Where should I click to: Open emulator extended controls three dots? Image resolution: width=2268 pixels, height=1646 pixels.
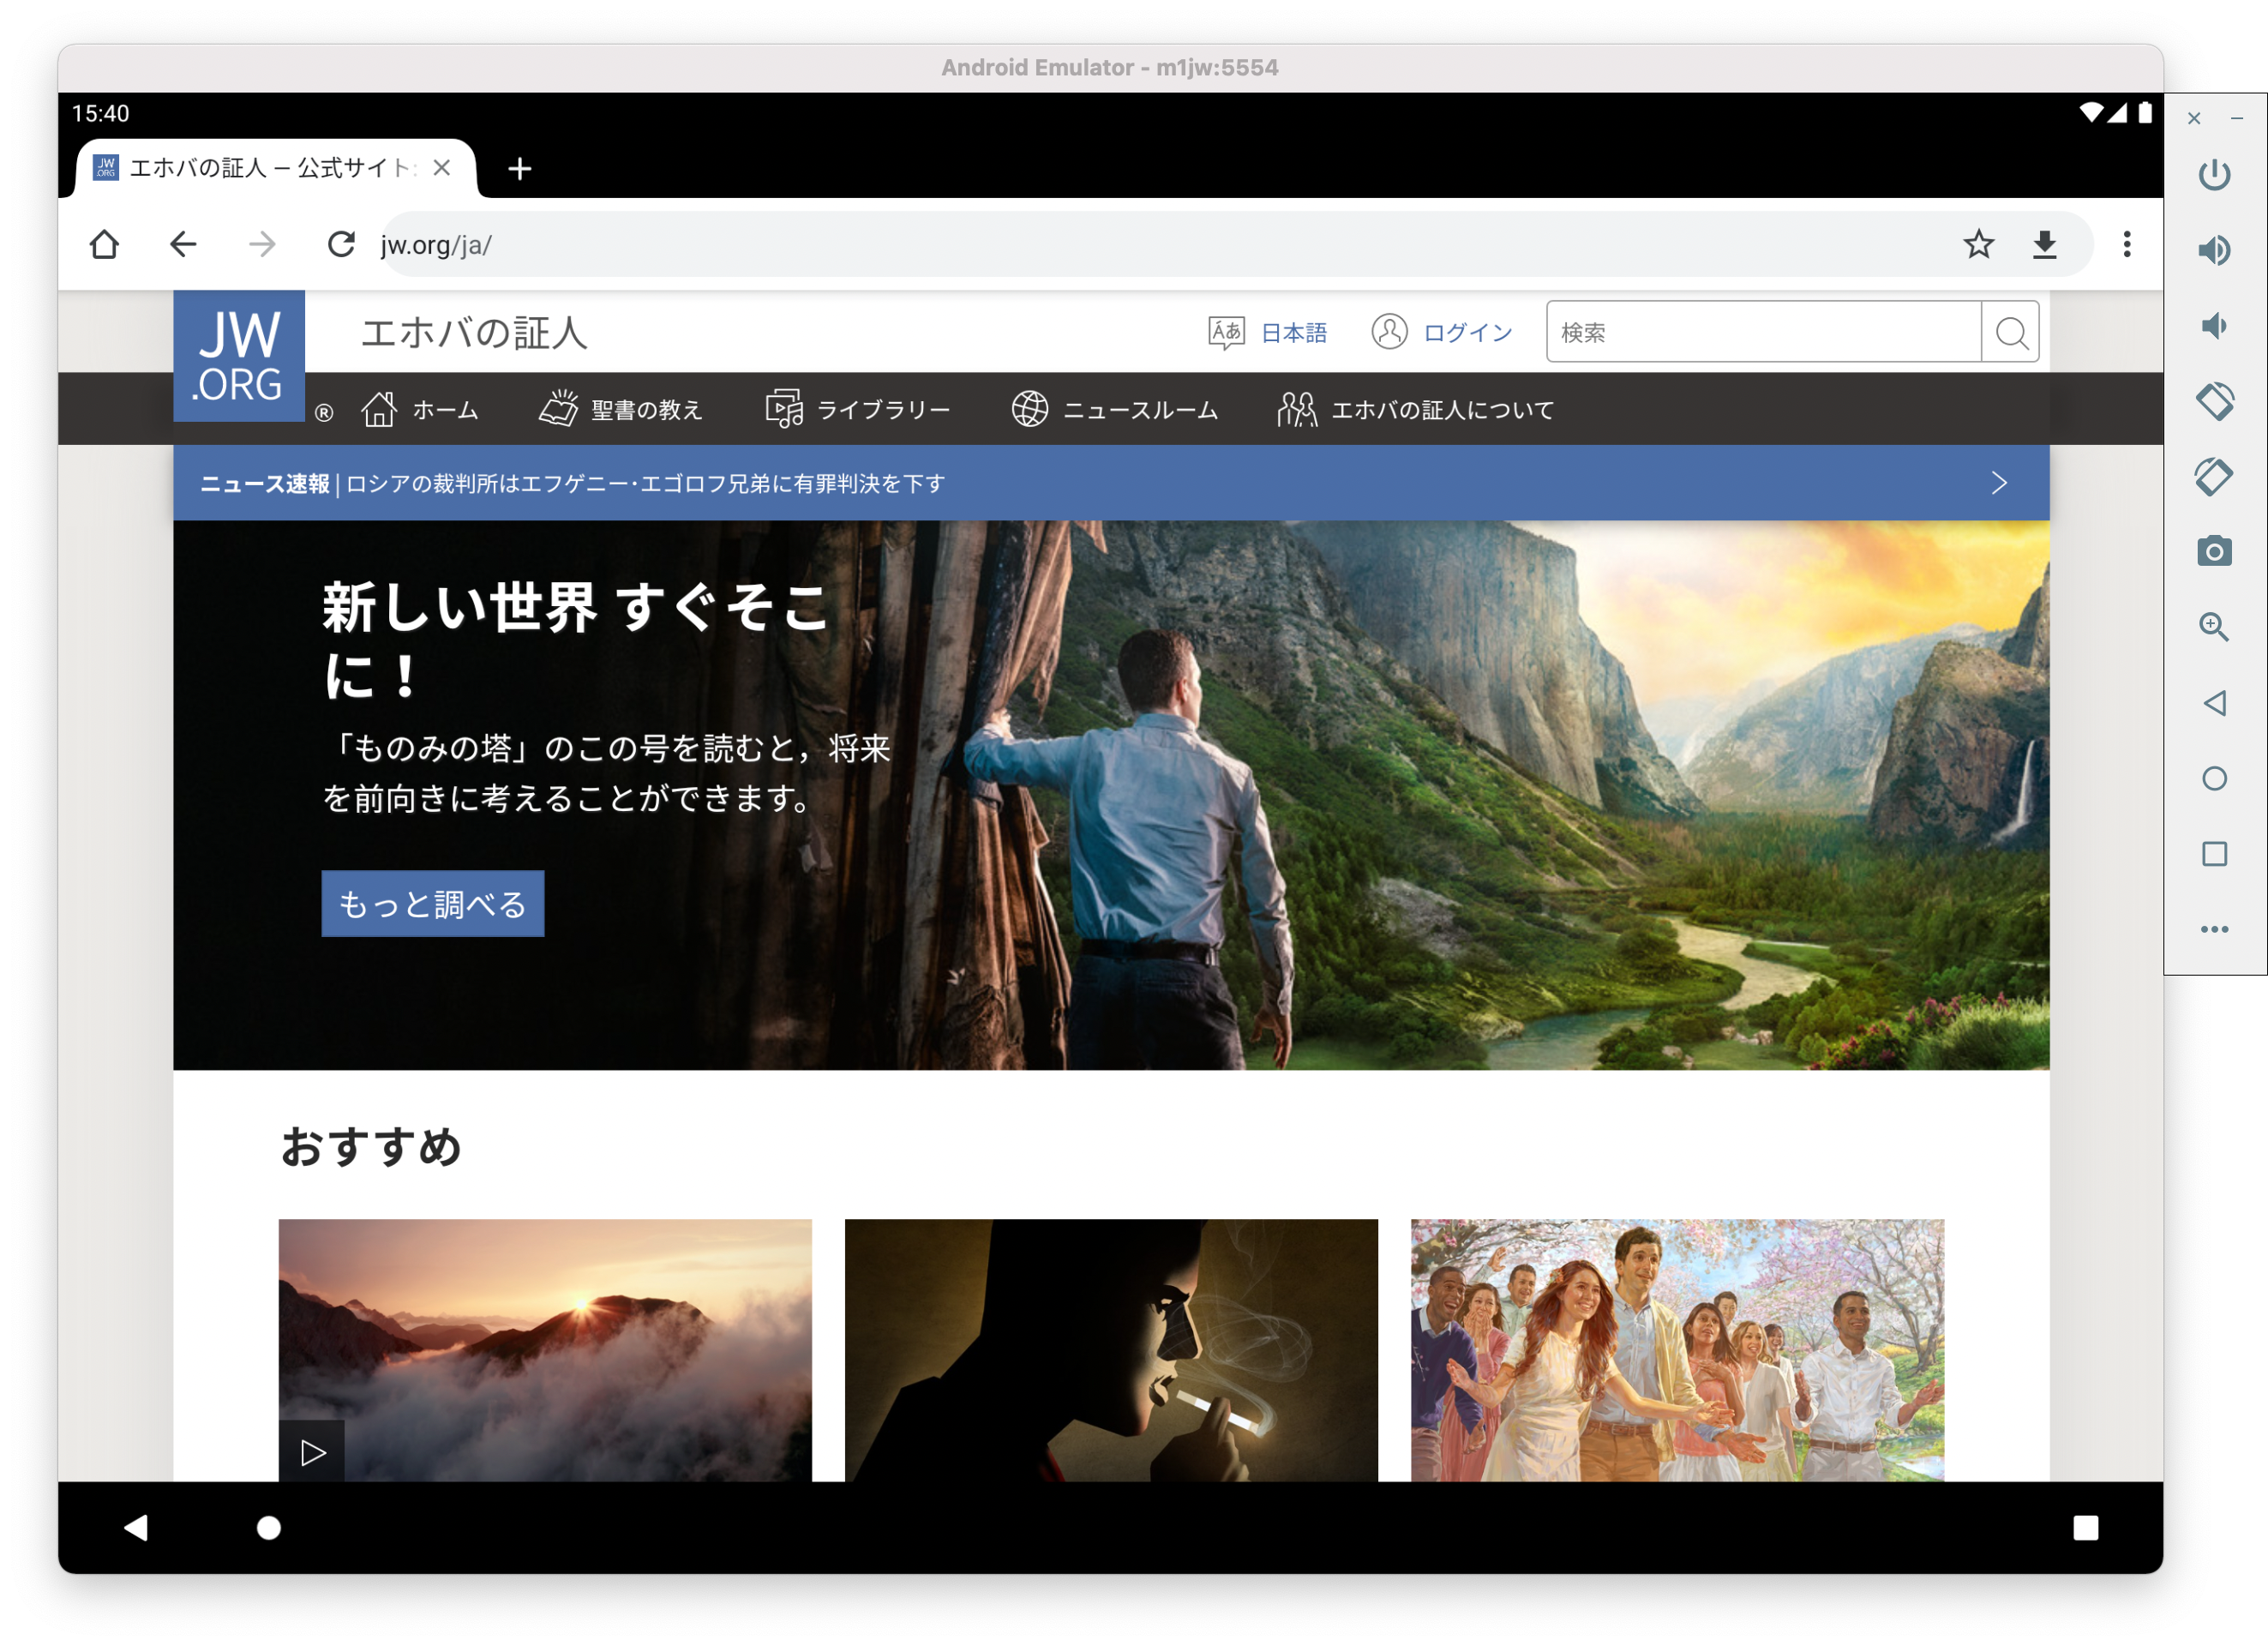[x=2214, y=929]
